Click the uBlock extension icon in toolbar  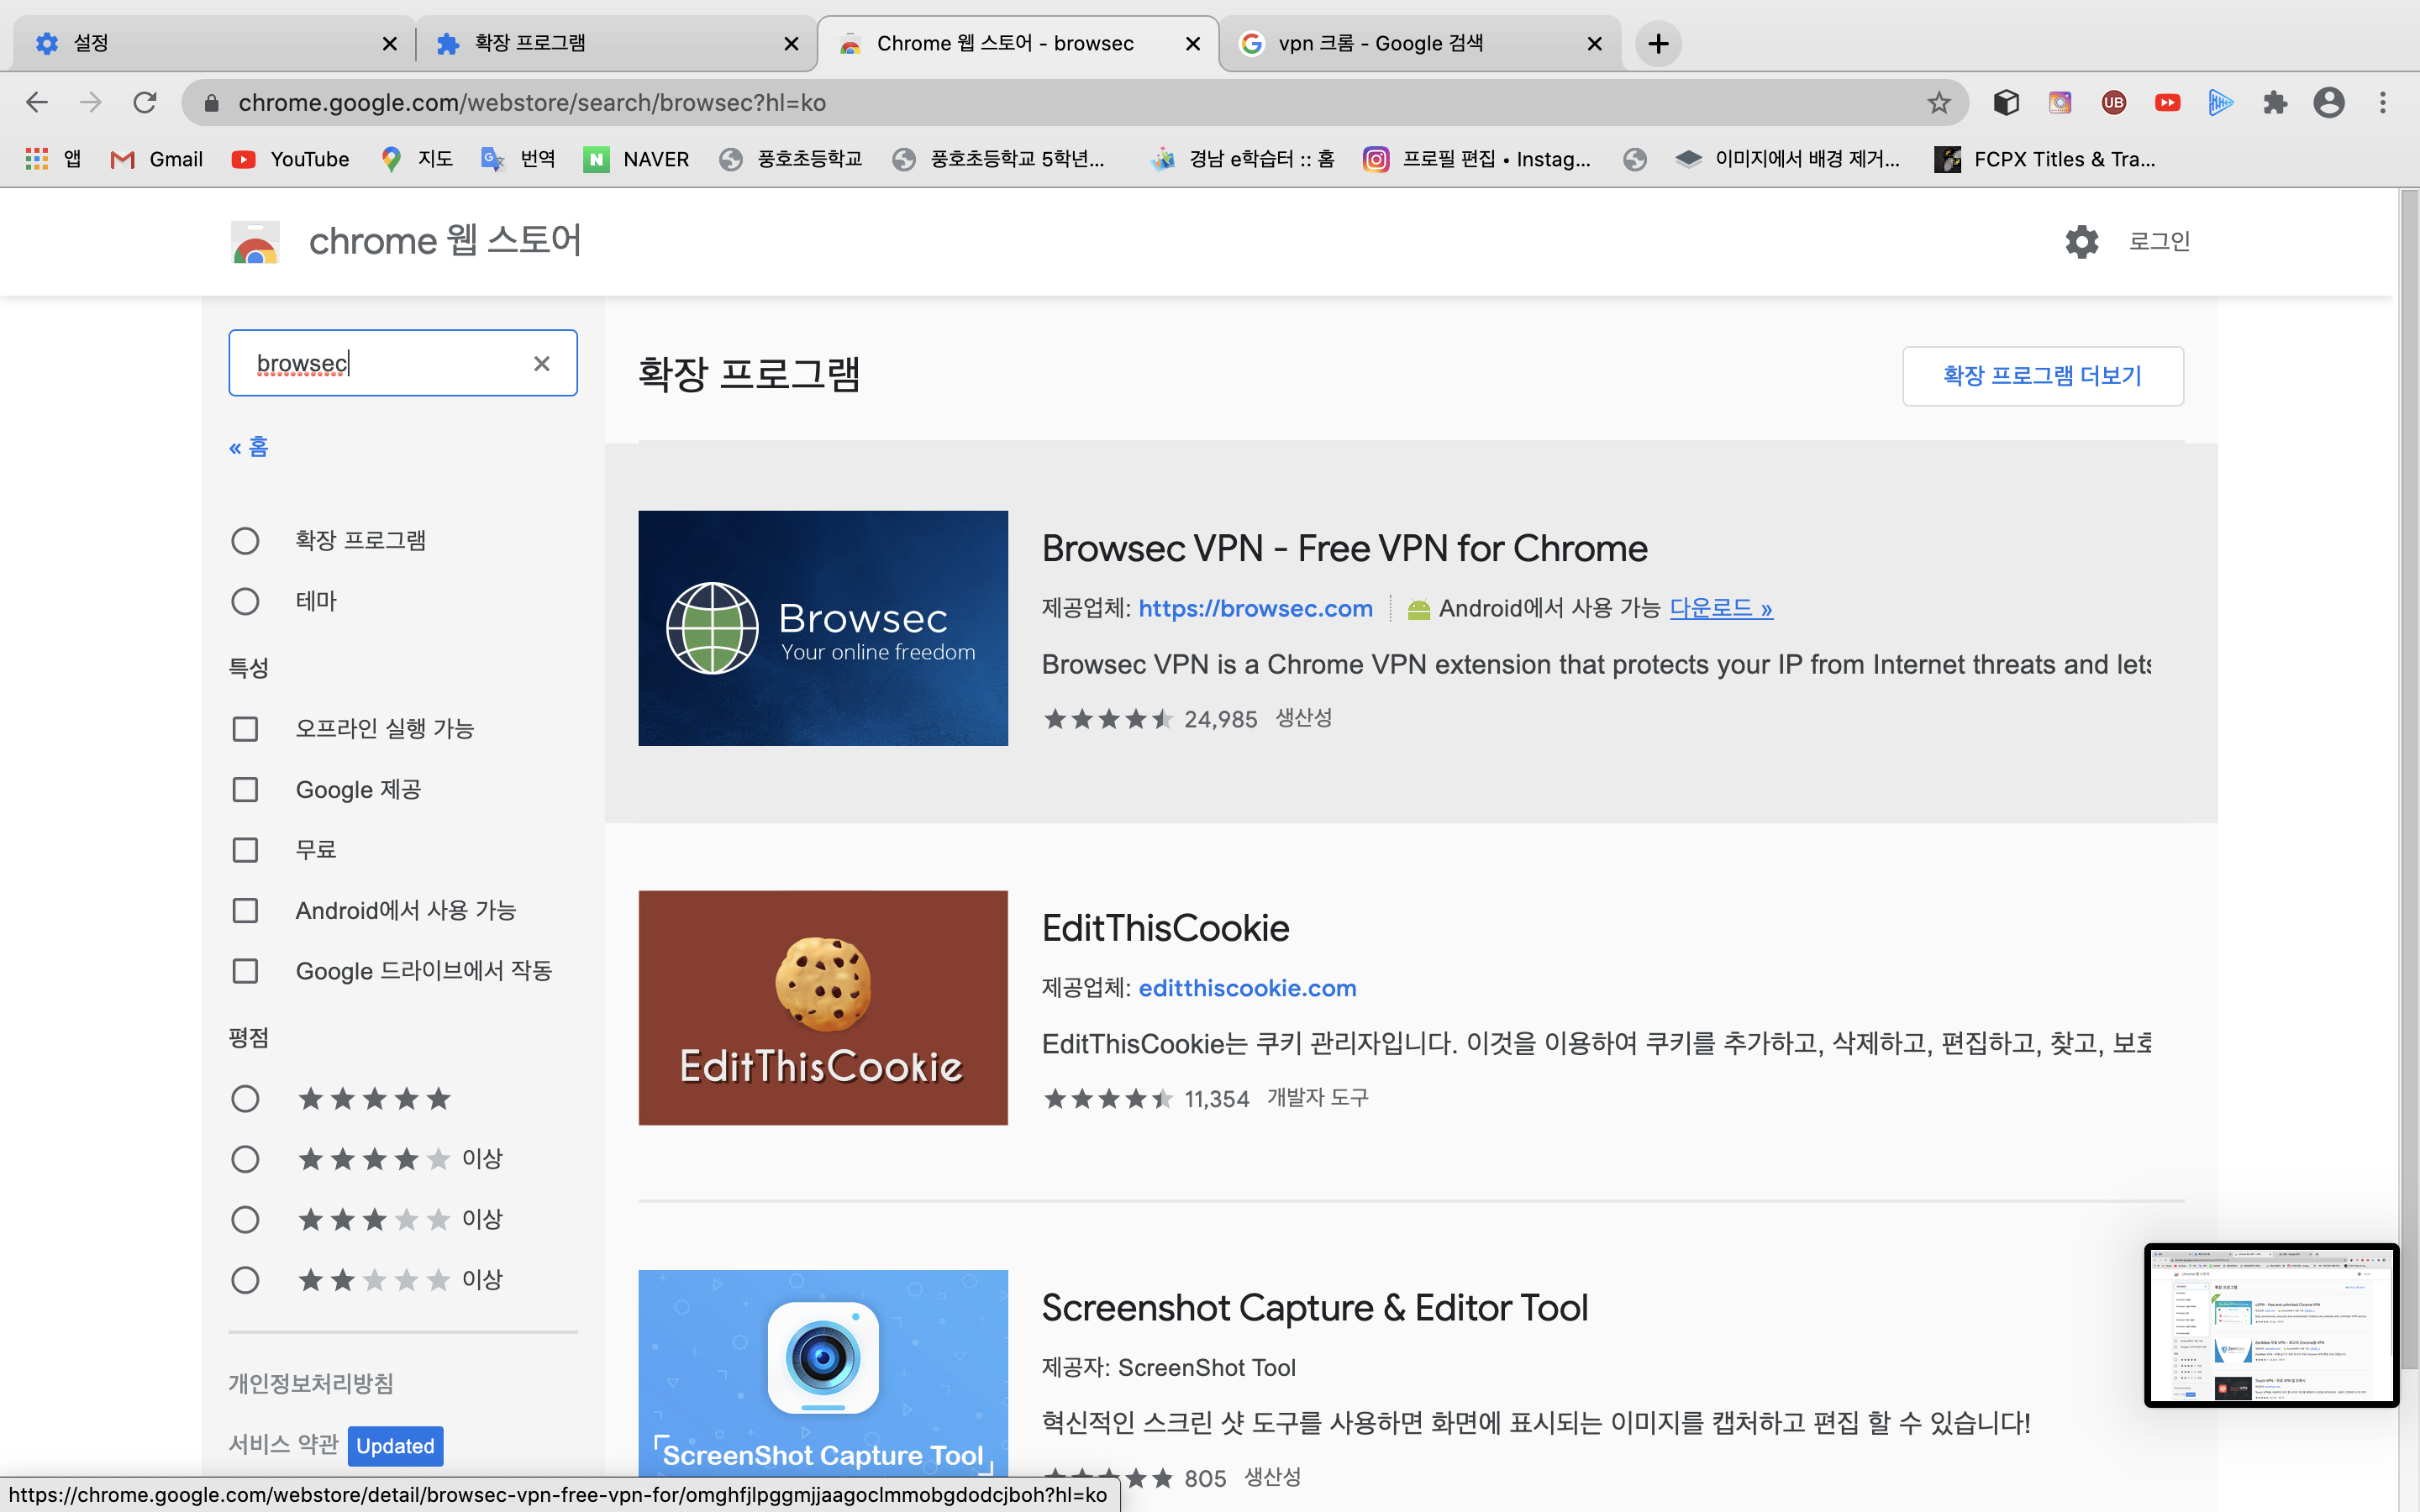(2113, 103)
